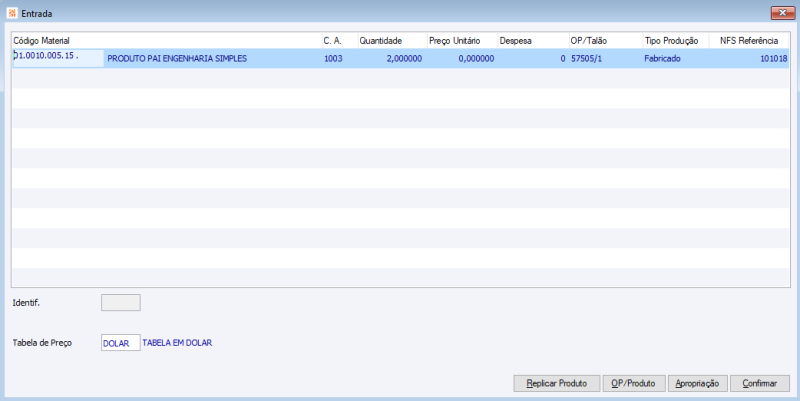The width and height of the screenshot is (800, 401).
Task: Select the PRODUTO PAI ENGENHARIA SIMPLES cell
Action: 213,59
